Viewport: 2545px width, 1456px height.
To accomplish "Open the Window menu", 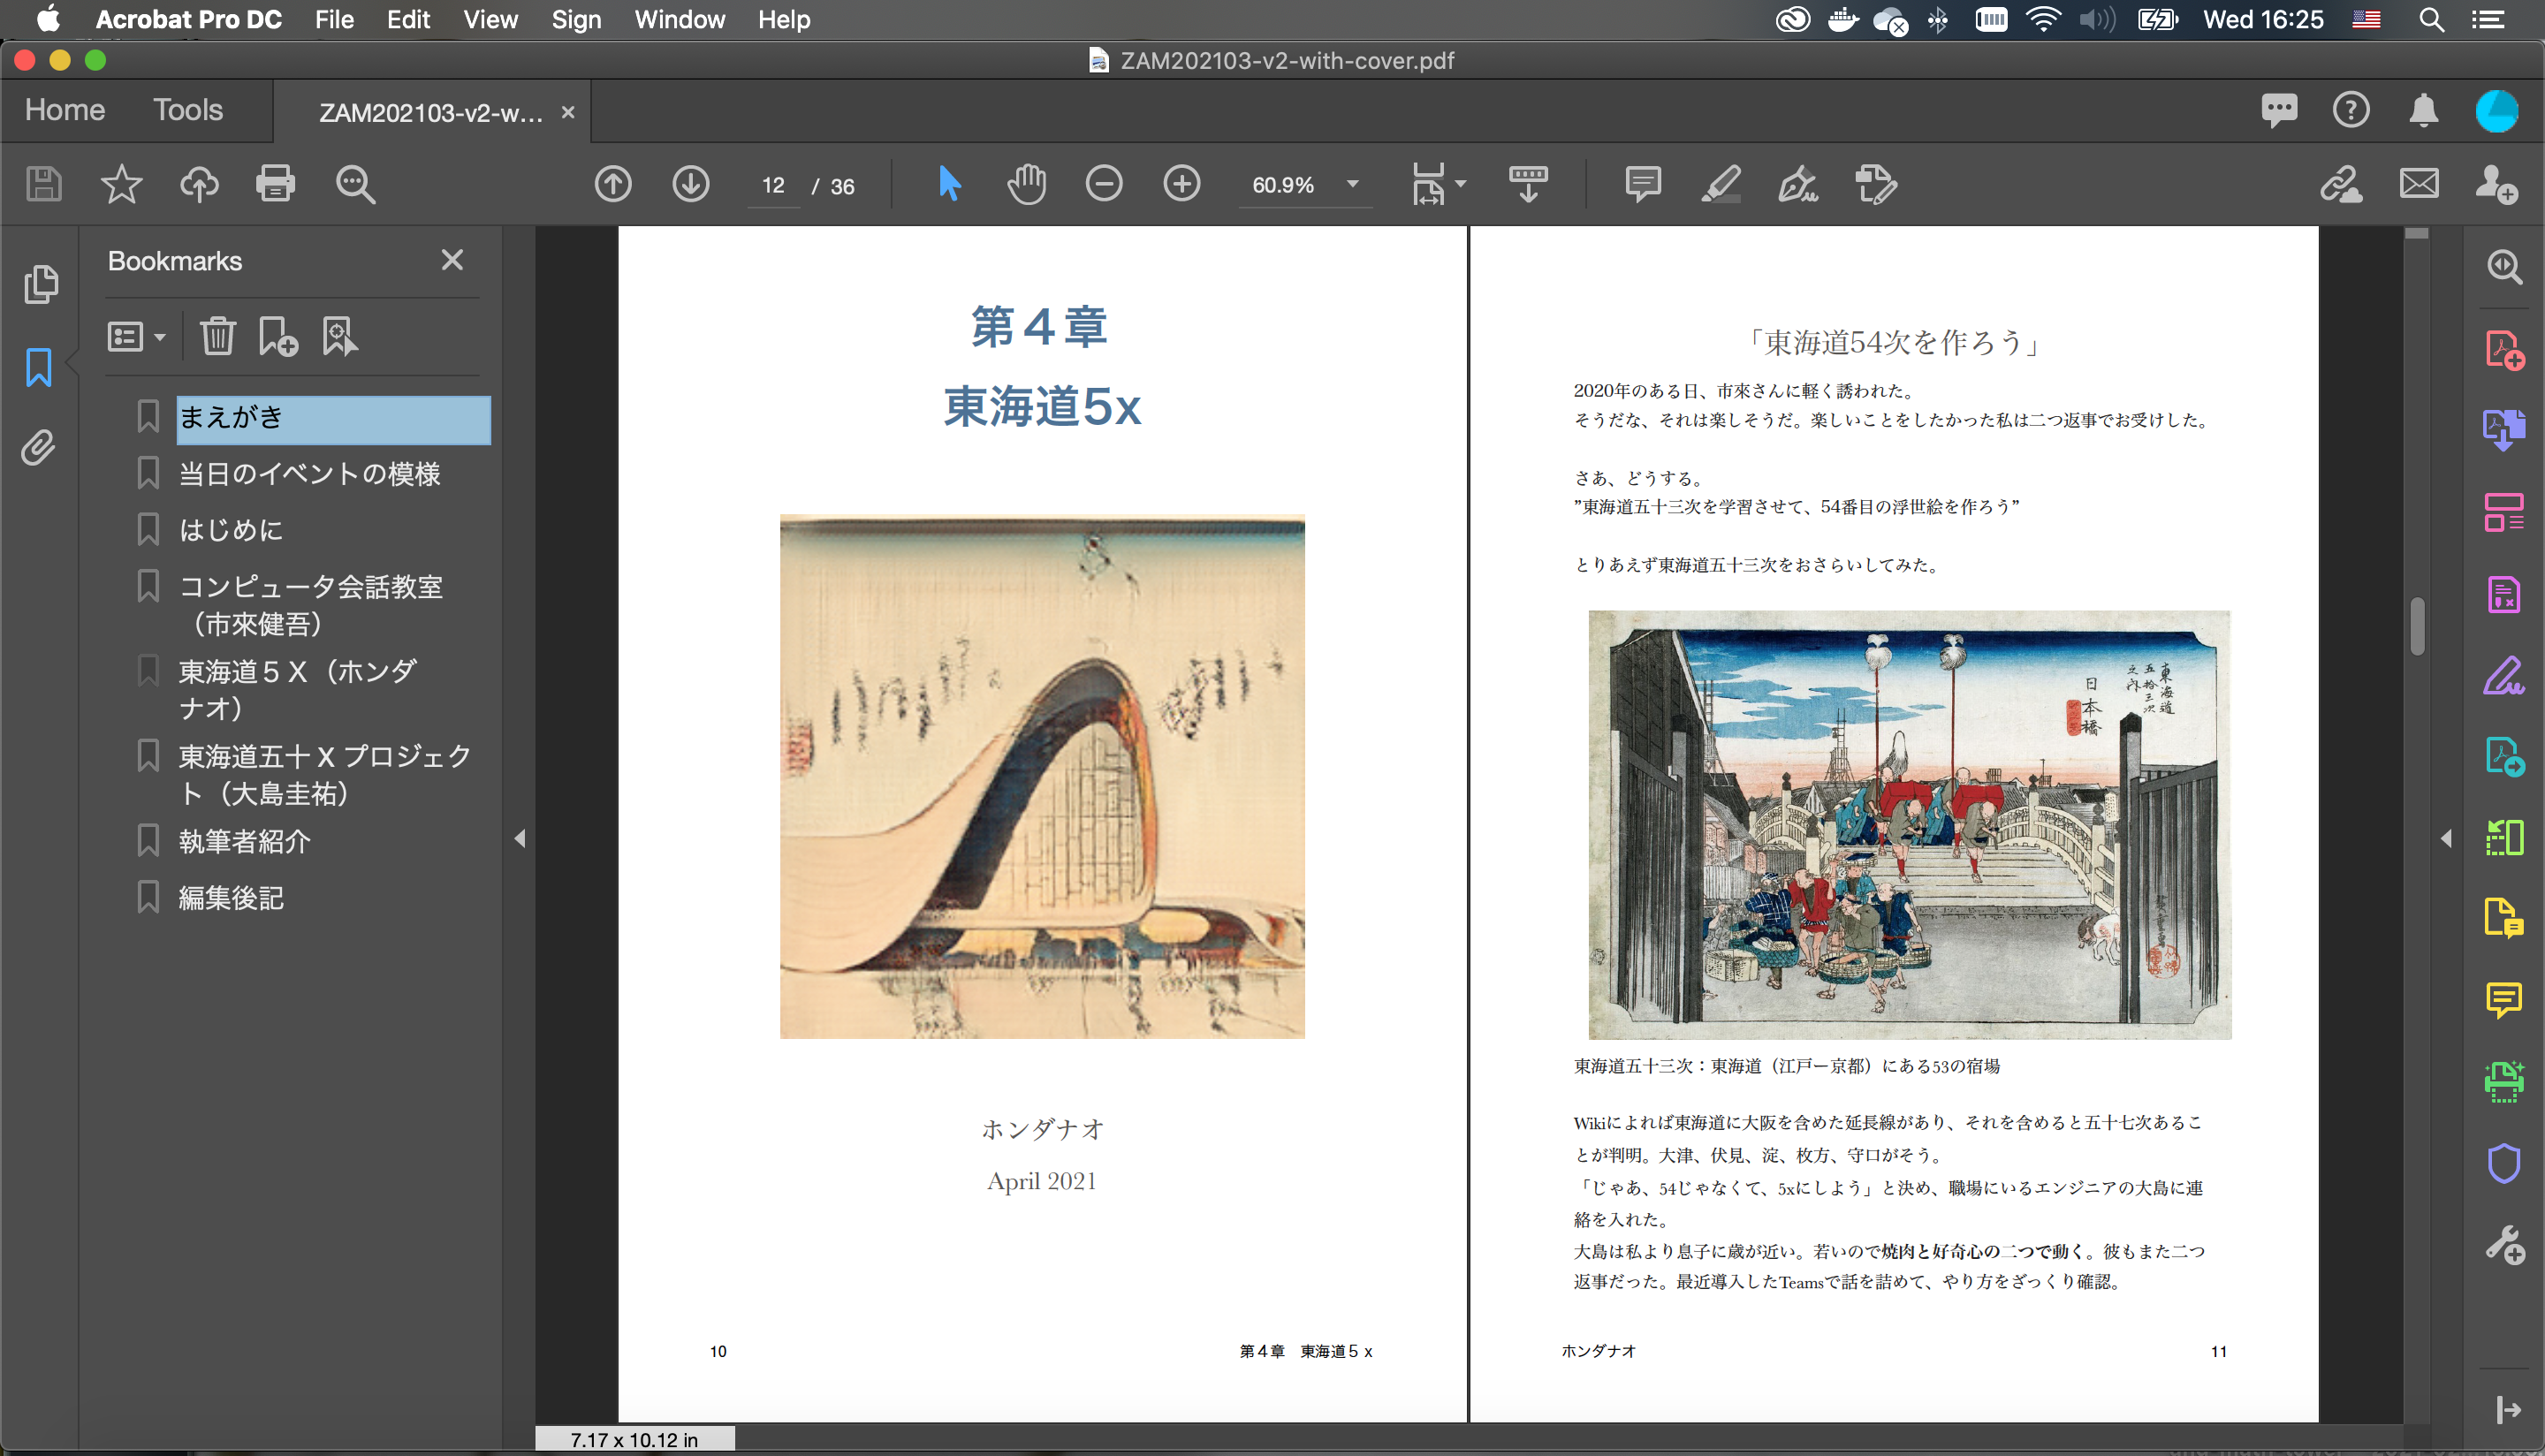I will [x=679, y=20].
